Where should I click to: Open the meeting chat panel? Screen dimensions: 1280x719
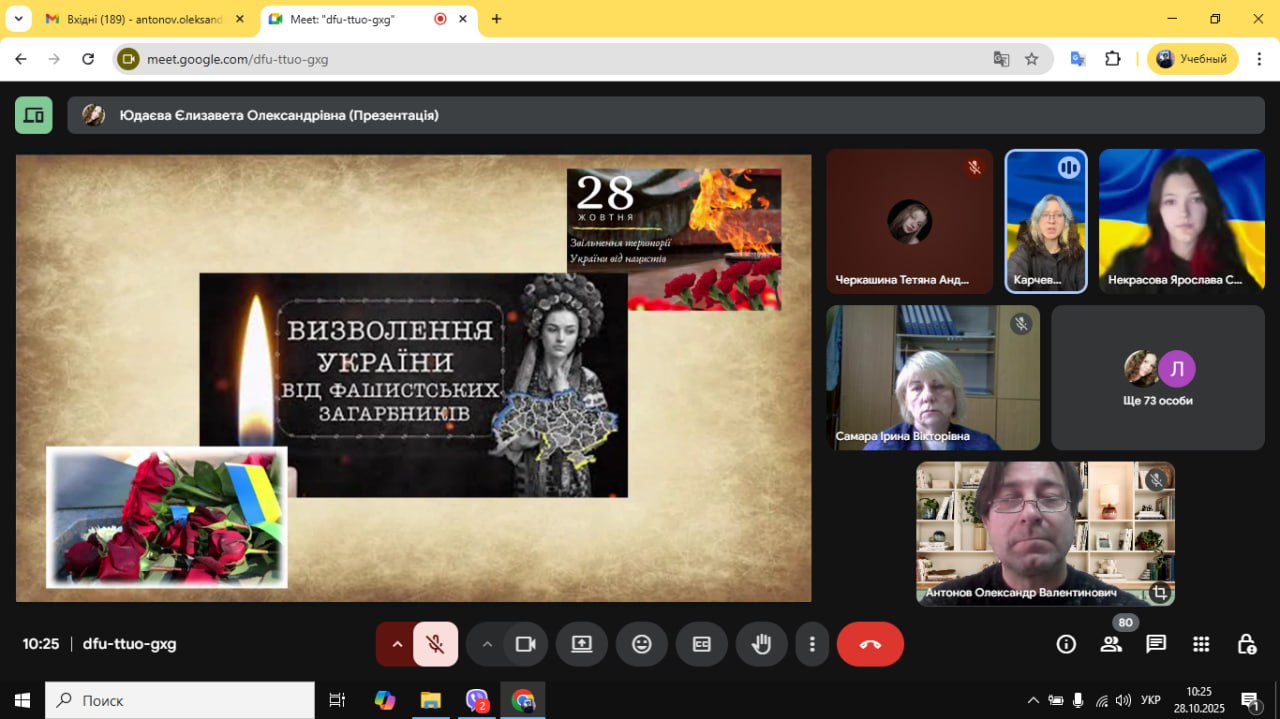pos(1156,644)
